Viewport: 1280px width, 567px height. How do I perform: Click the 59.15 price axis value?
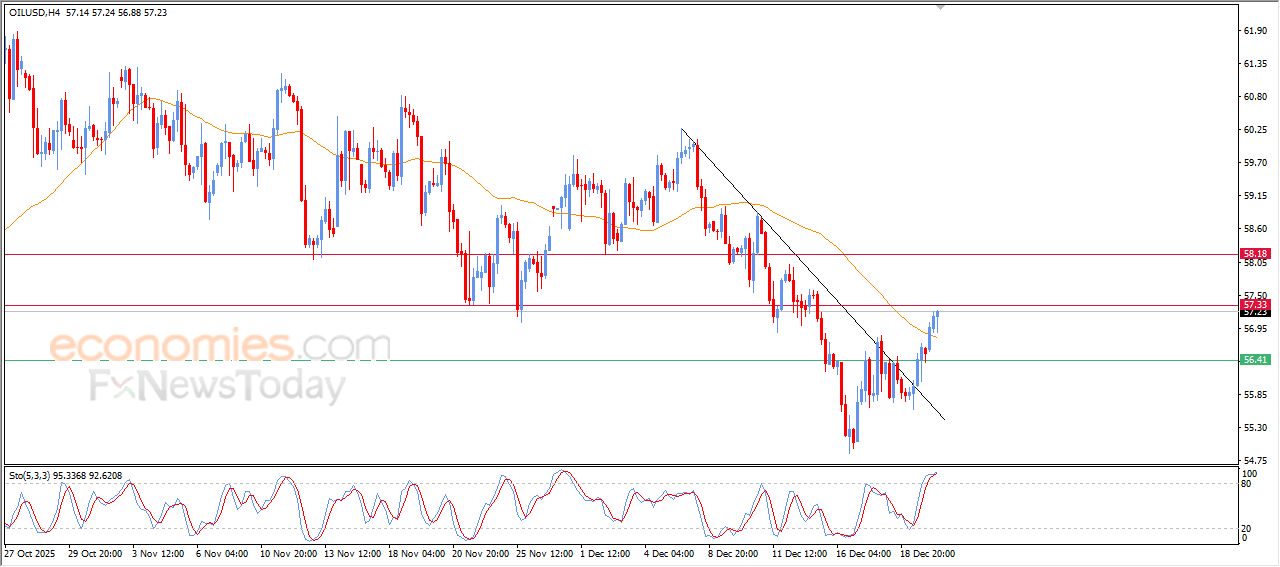point(1255,196)
